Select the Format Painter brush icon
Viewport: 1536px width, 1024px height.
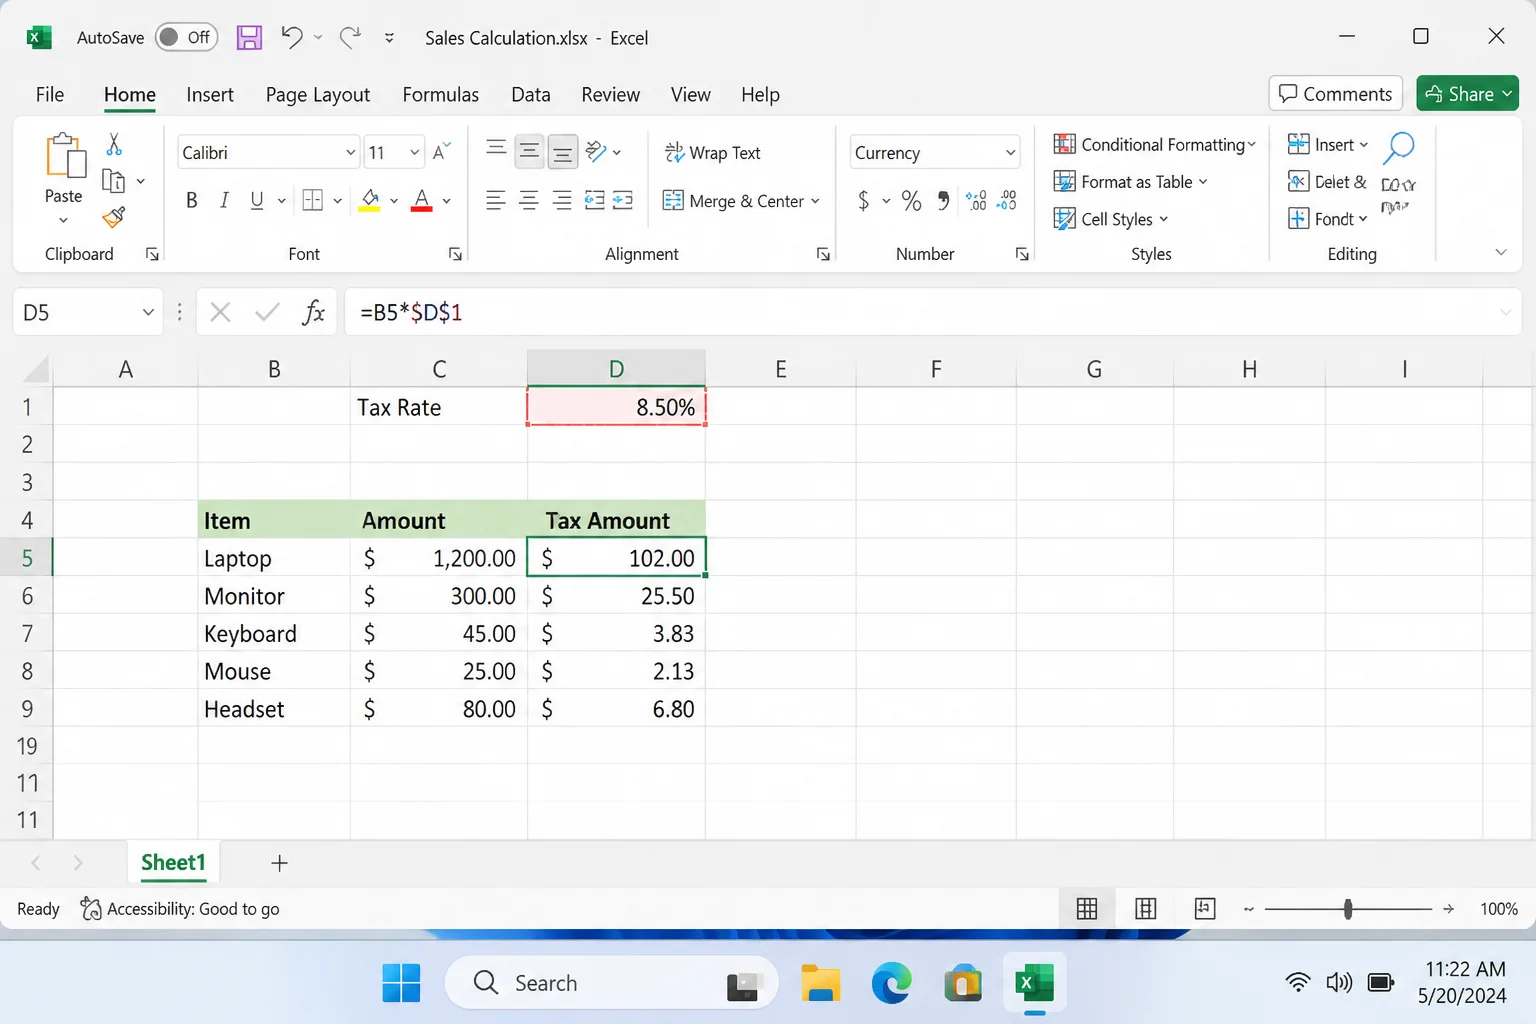[x=114, y=217]
